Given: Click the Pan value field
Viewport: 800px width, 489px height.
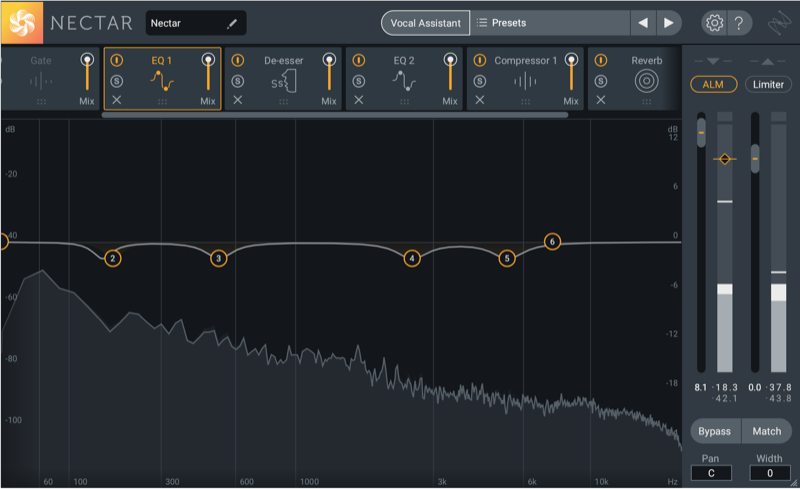Looking at the screenshot, I should (x=711, y=473).
